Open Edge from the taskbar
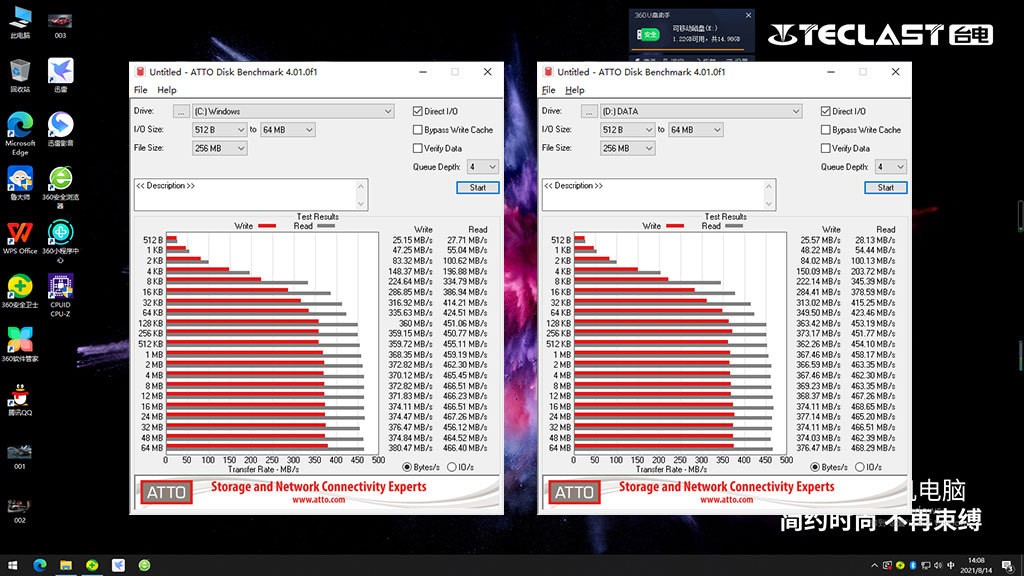The height and width of the screenshot is (576, 1024). pyautogui.click(x=39, y=565)
